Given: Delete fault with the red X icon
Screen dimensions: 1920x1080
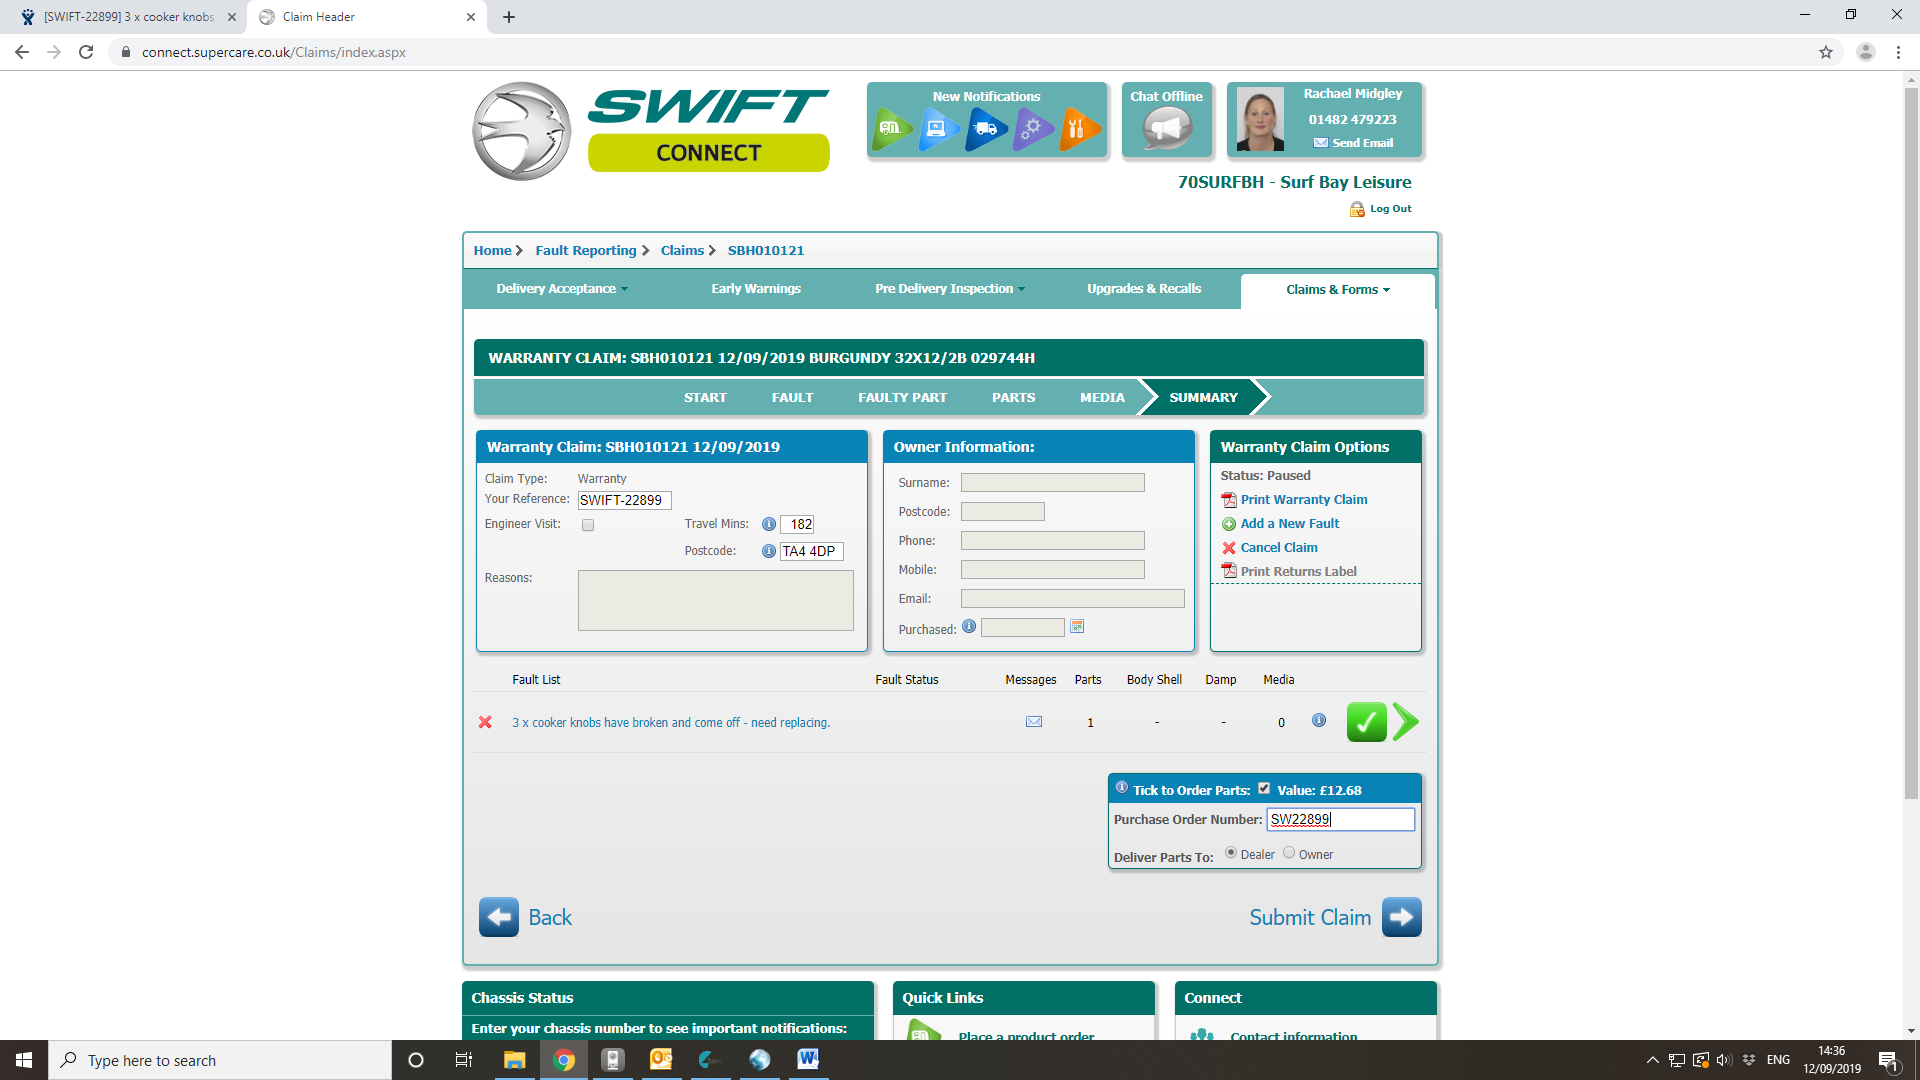Looking at the screenshot, I should click(x=485, y=722).
